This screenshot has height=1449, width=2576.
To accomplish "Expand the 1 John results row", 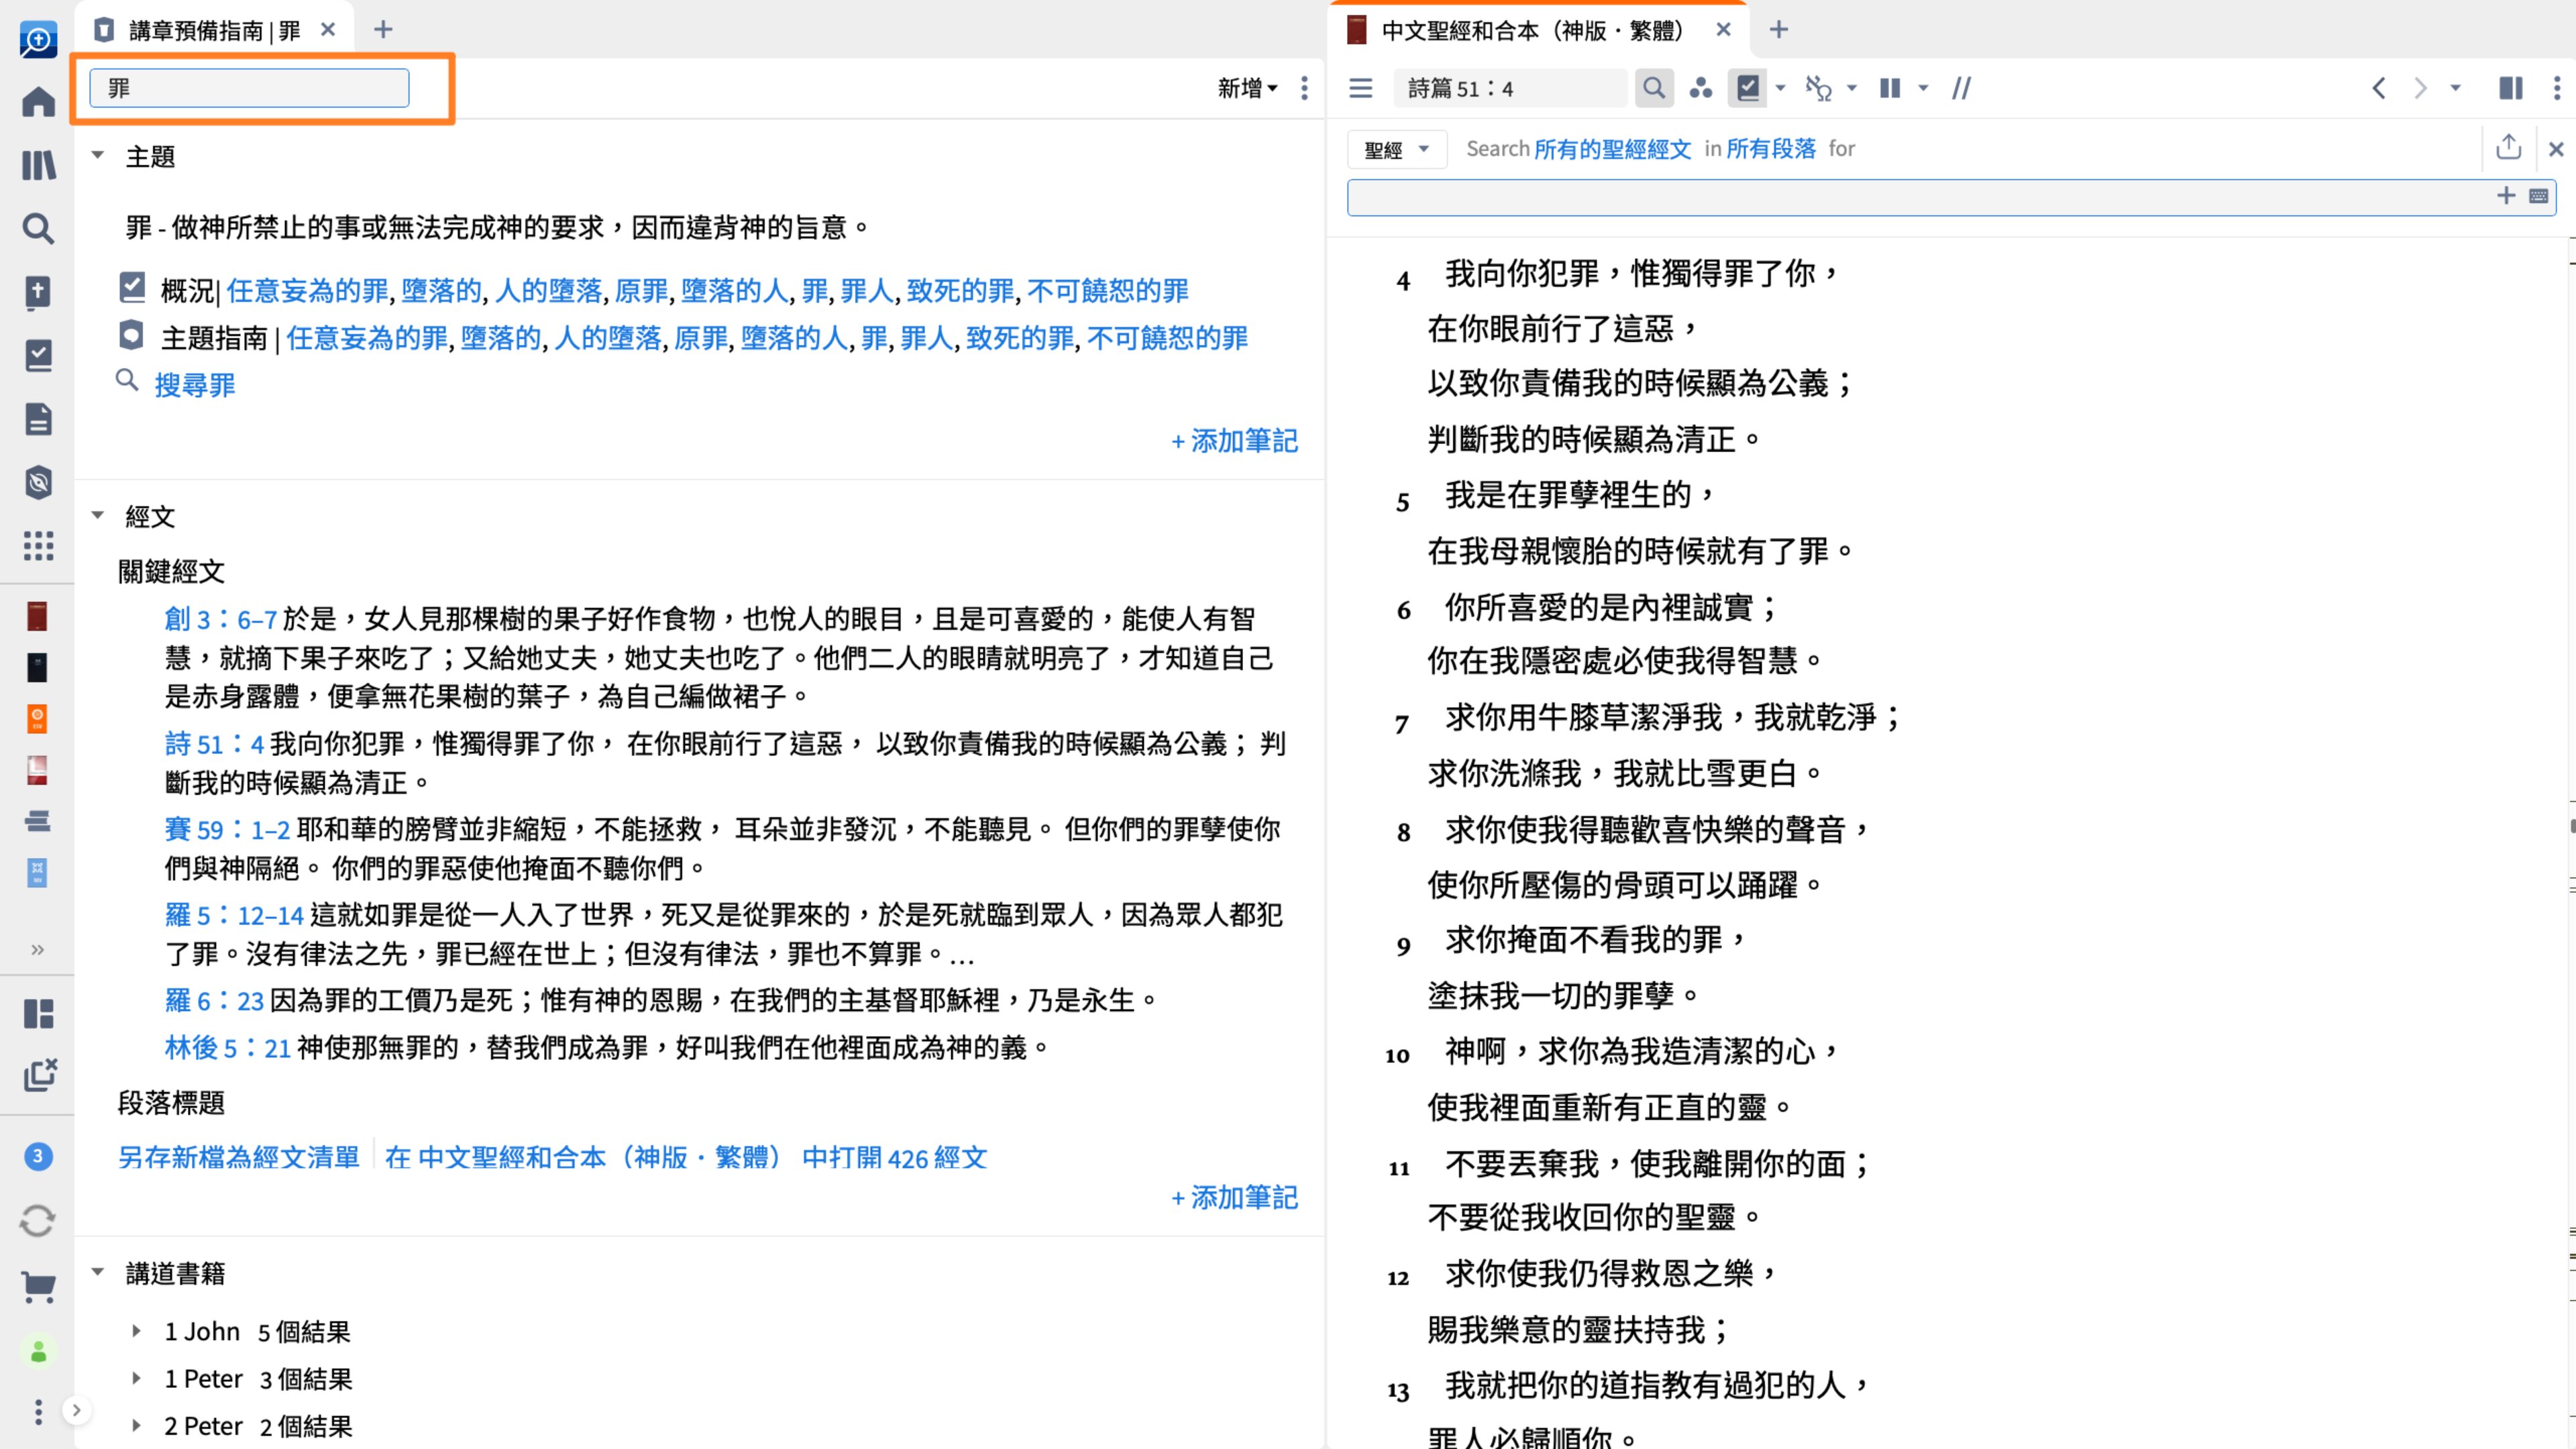I will 136,1331.
